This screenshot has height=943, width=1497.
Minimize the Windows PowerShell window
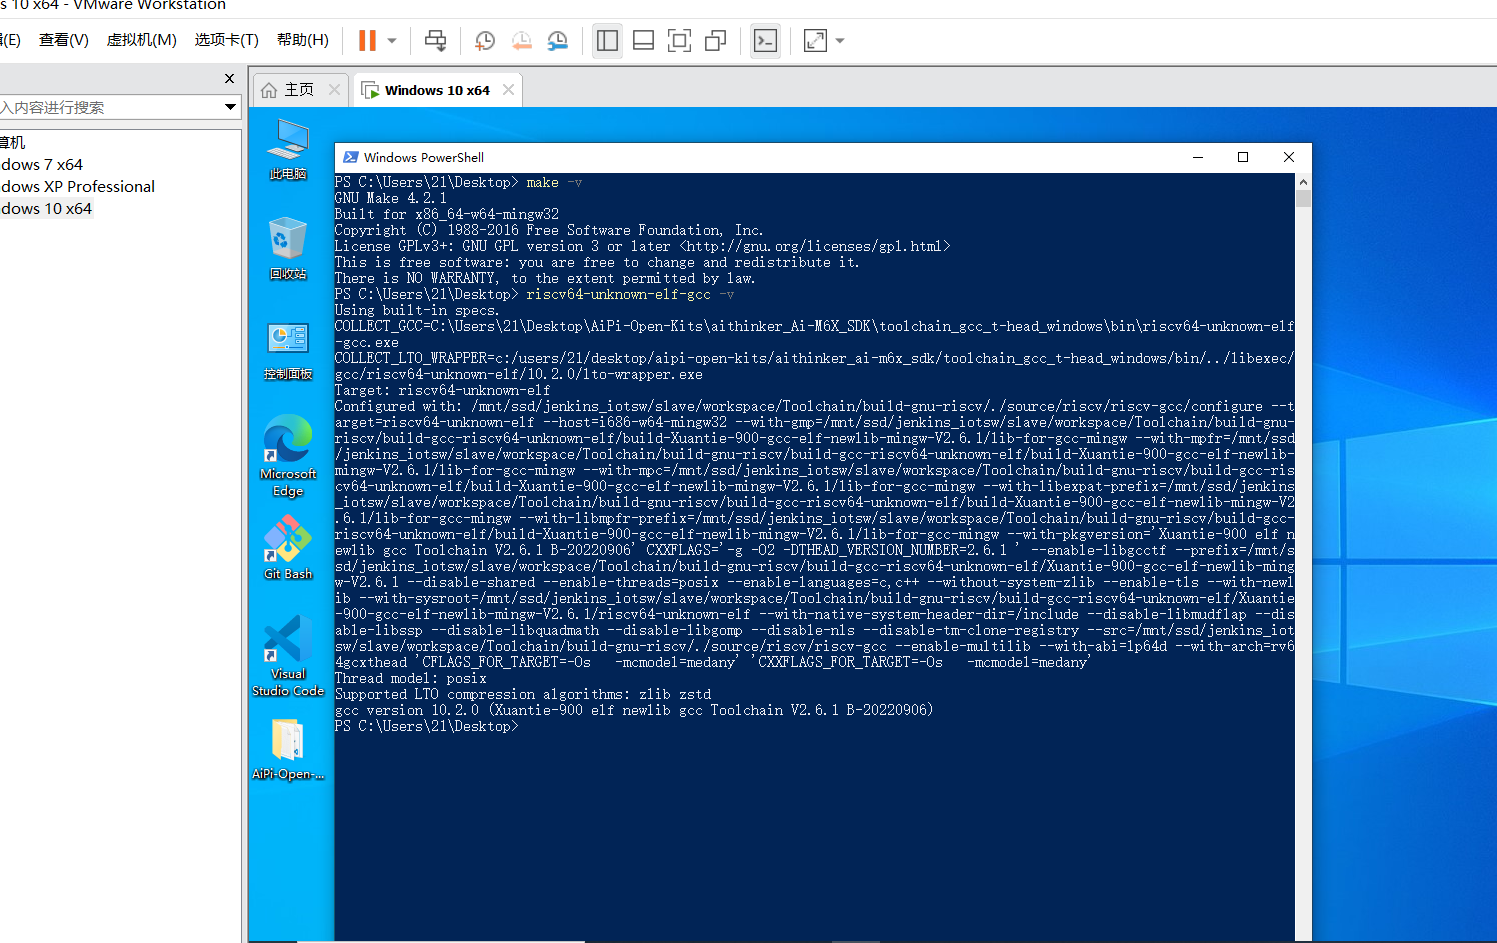pos(1197,157)
